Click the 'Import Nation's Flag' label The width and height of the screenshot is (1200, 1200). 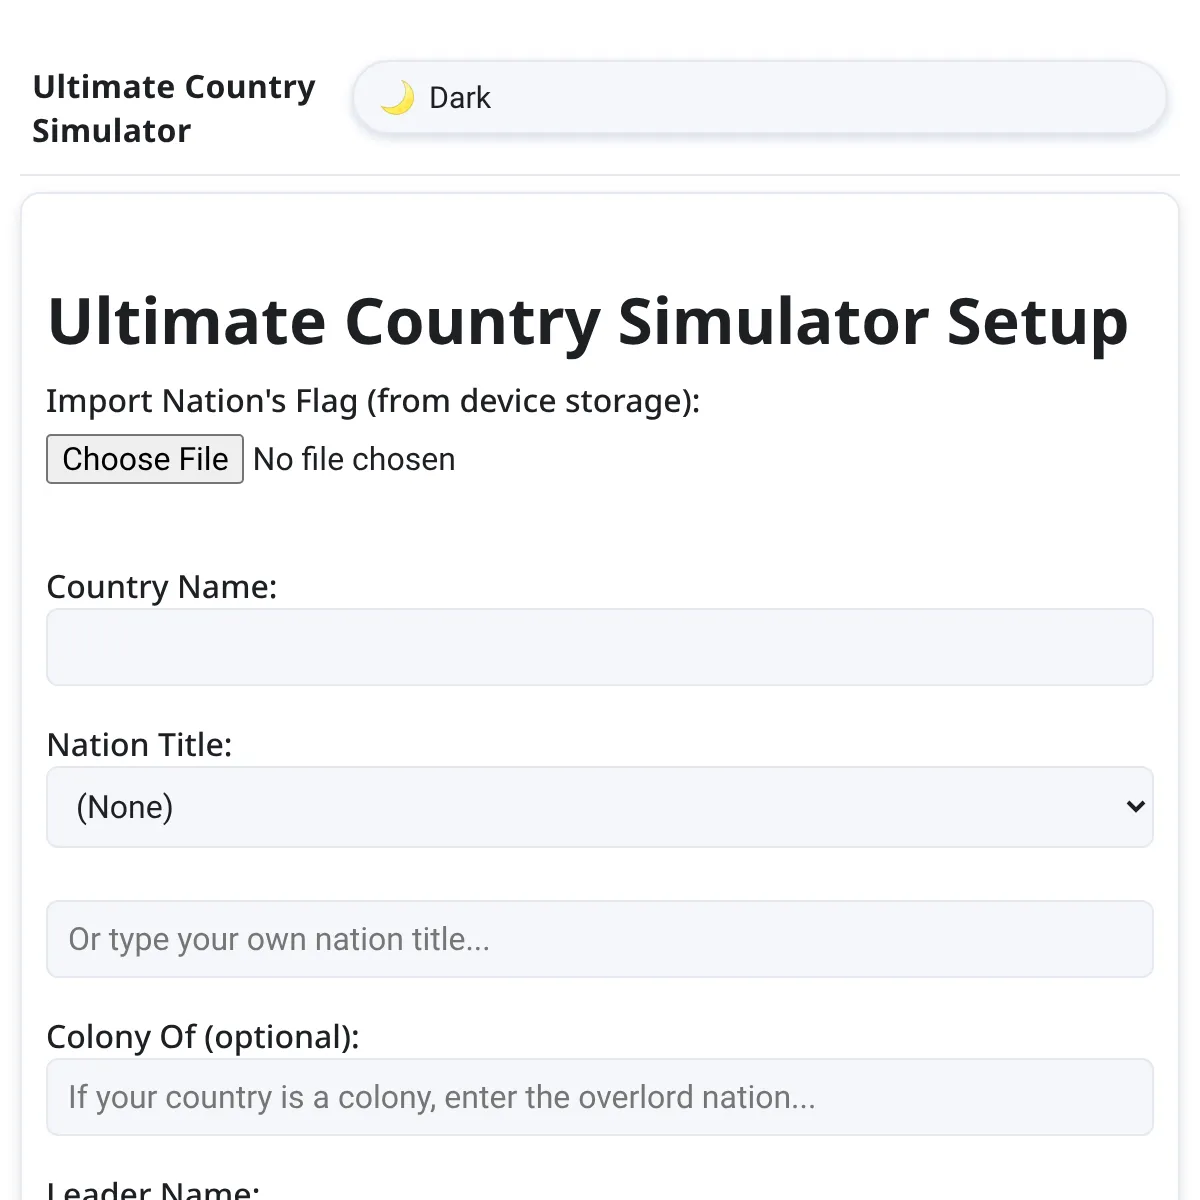373,401
